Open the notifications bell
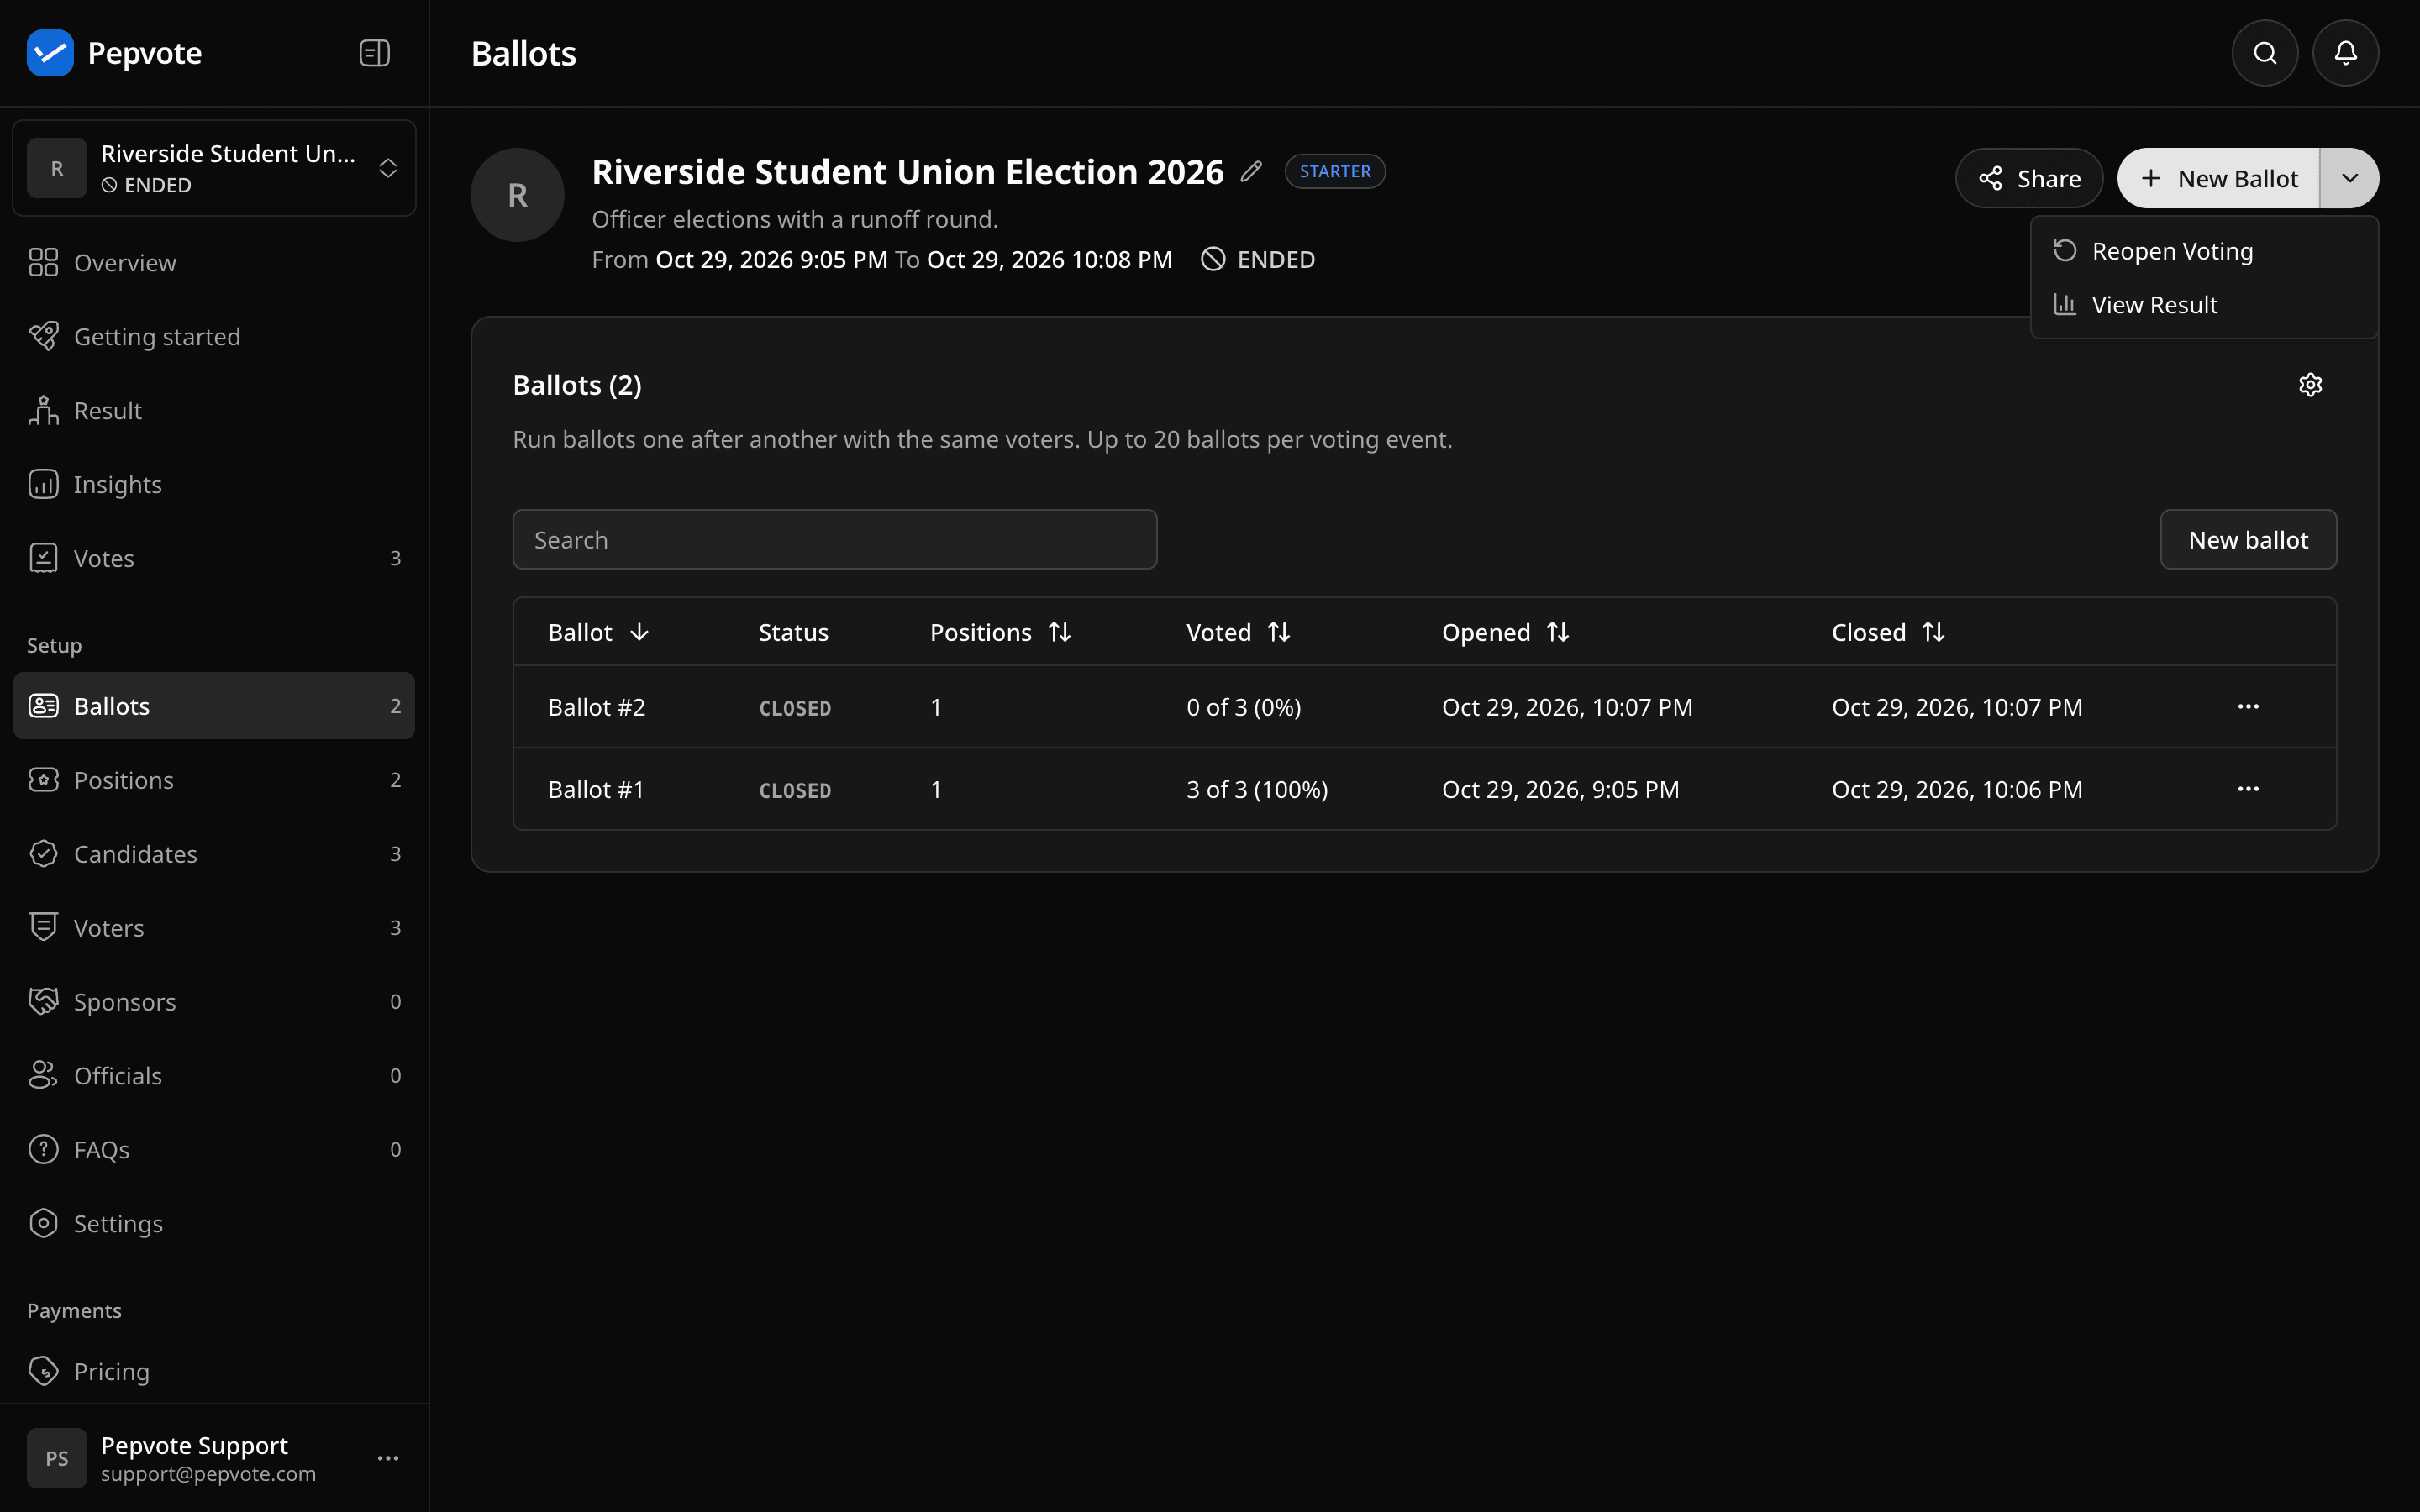2420x1512 pixels. click(x=2345, y=53)
